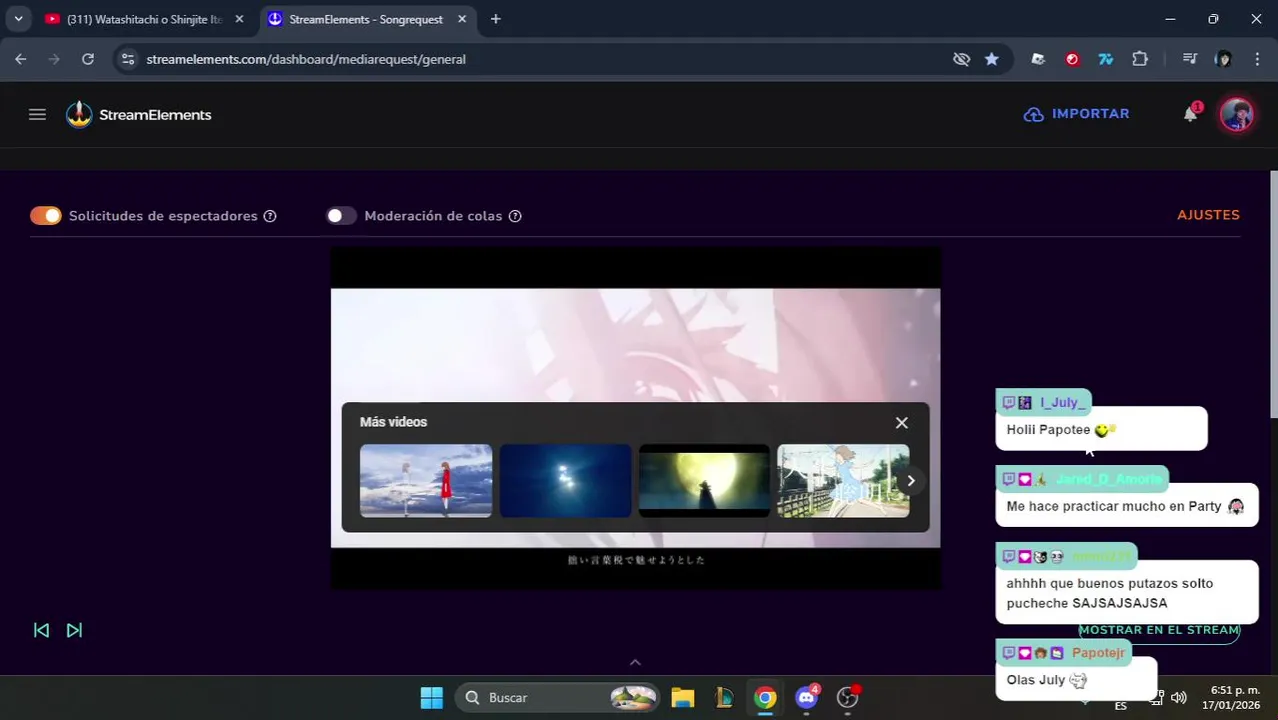Open Chrome three-dot menu
The height and width of the screenshot is (720, 1278).
tap(1257, 59)
